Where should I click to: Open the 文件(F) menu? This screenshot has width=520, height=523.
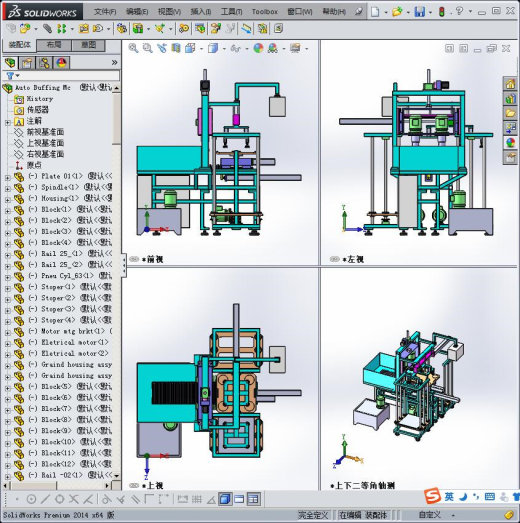[x=105, y=12]
